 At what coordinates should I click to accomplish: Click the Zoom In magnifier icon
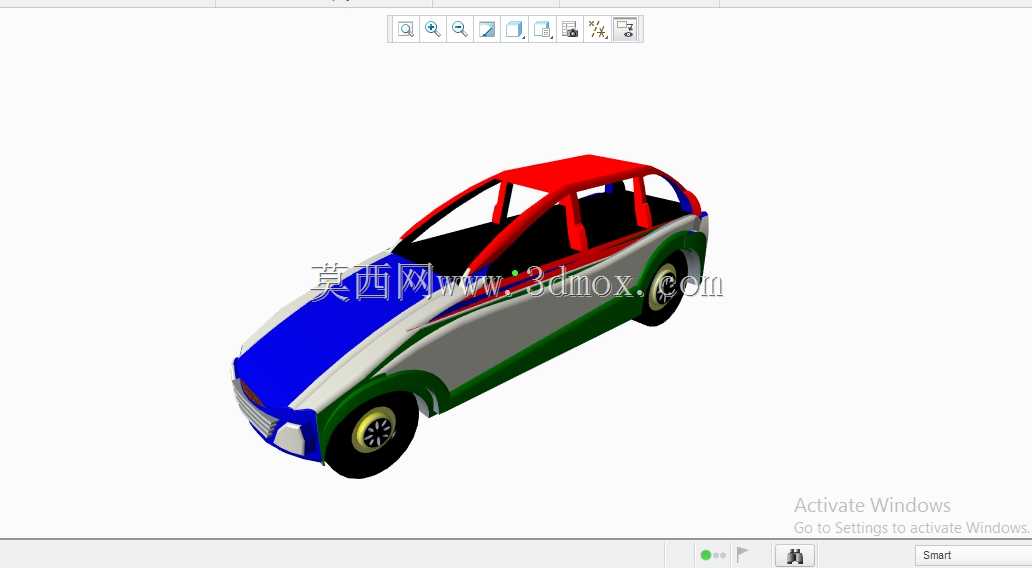coord(432,29)
